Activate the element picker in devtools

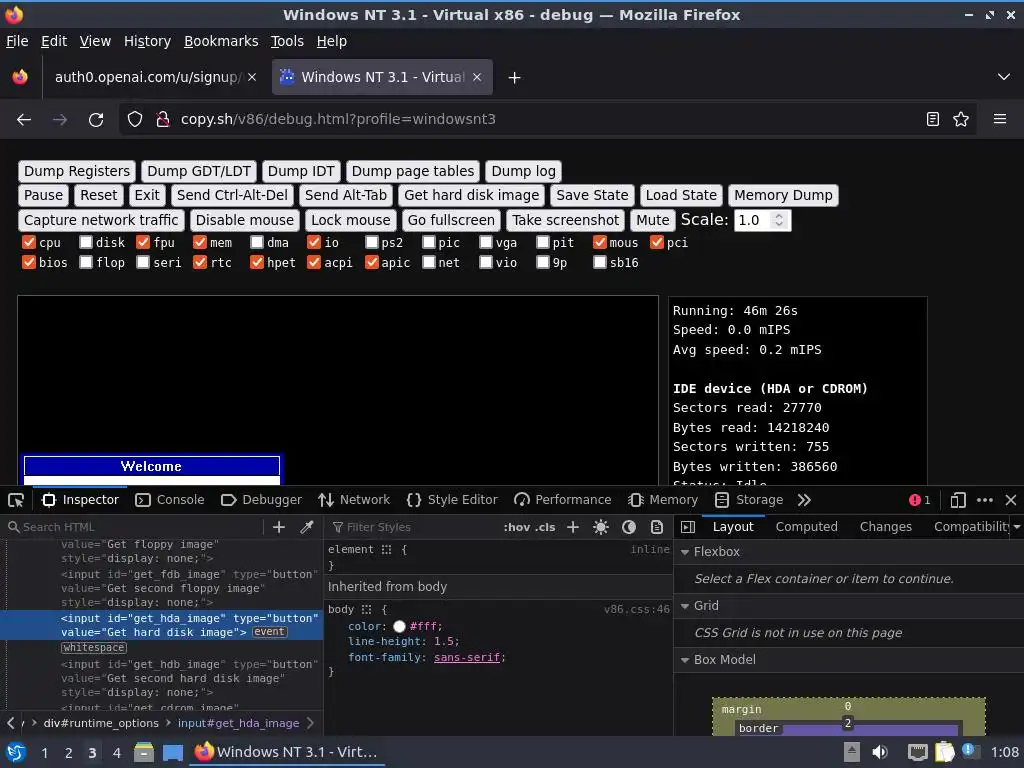click(x=16, y=500)
